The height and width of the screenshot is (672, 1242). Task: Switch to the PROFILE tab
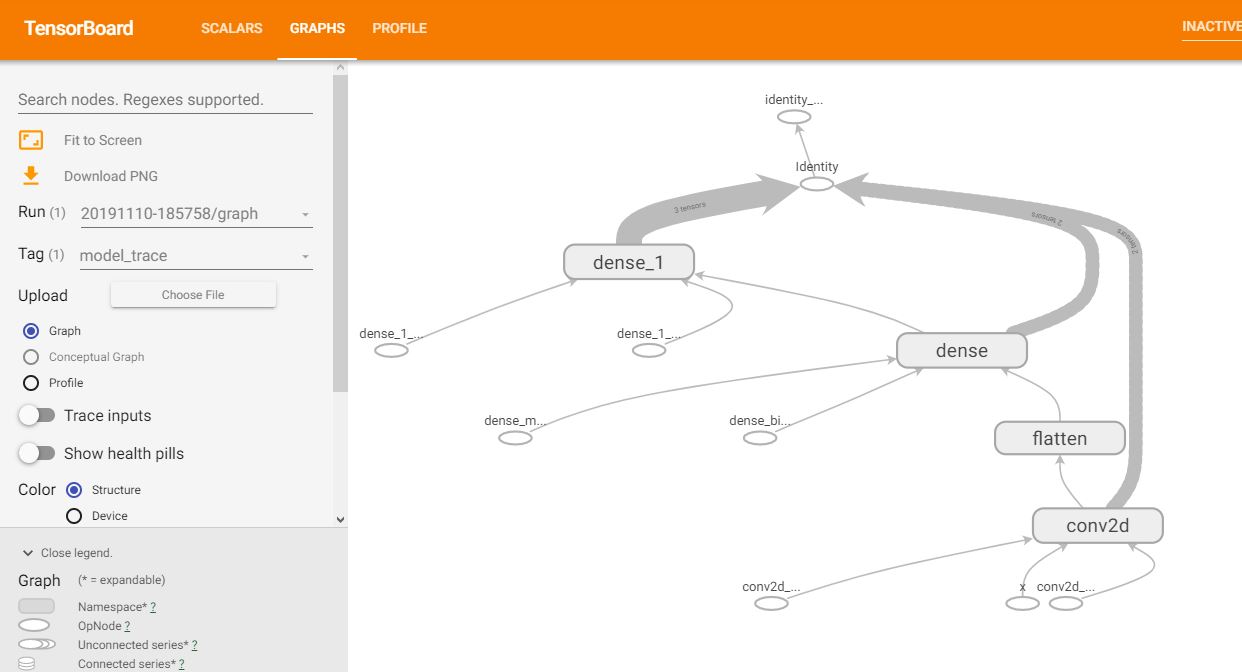(x=400, y=28)
